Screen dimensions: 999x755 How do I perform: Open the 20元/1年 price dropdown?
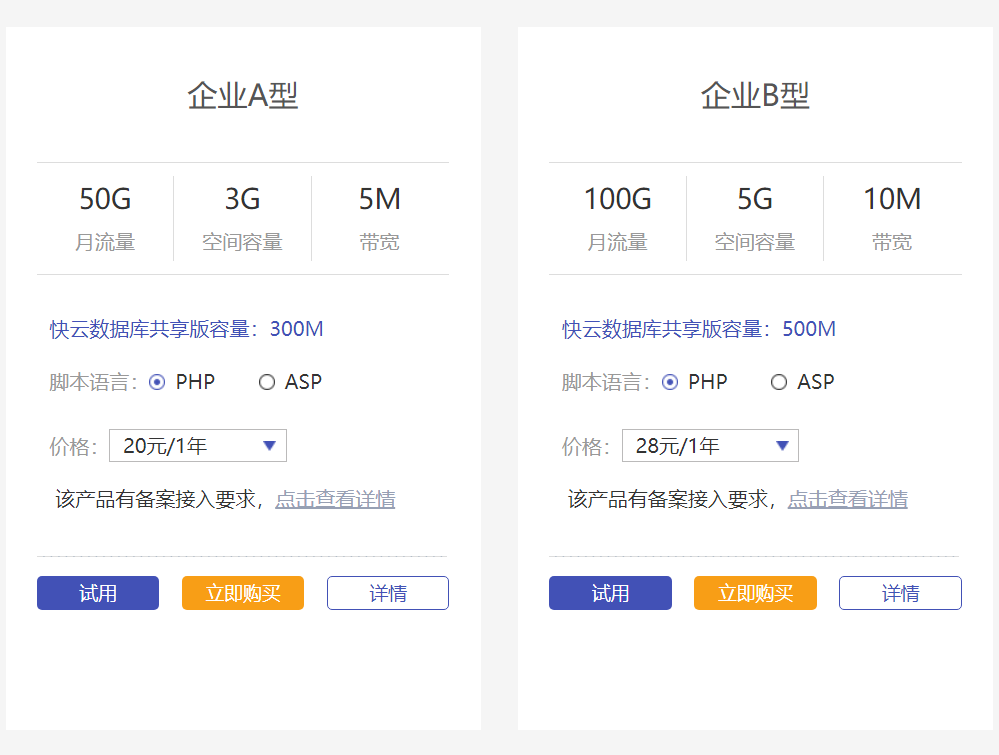198,446
